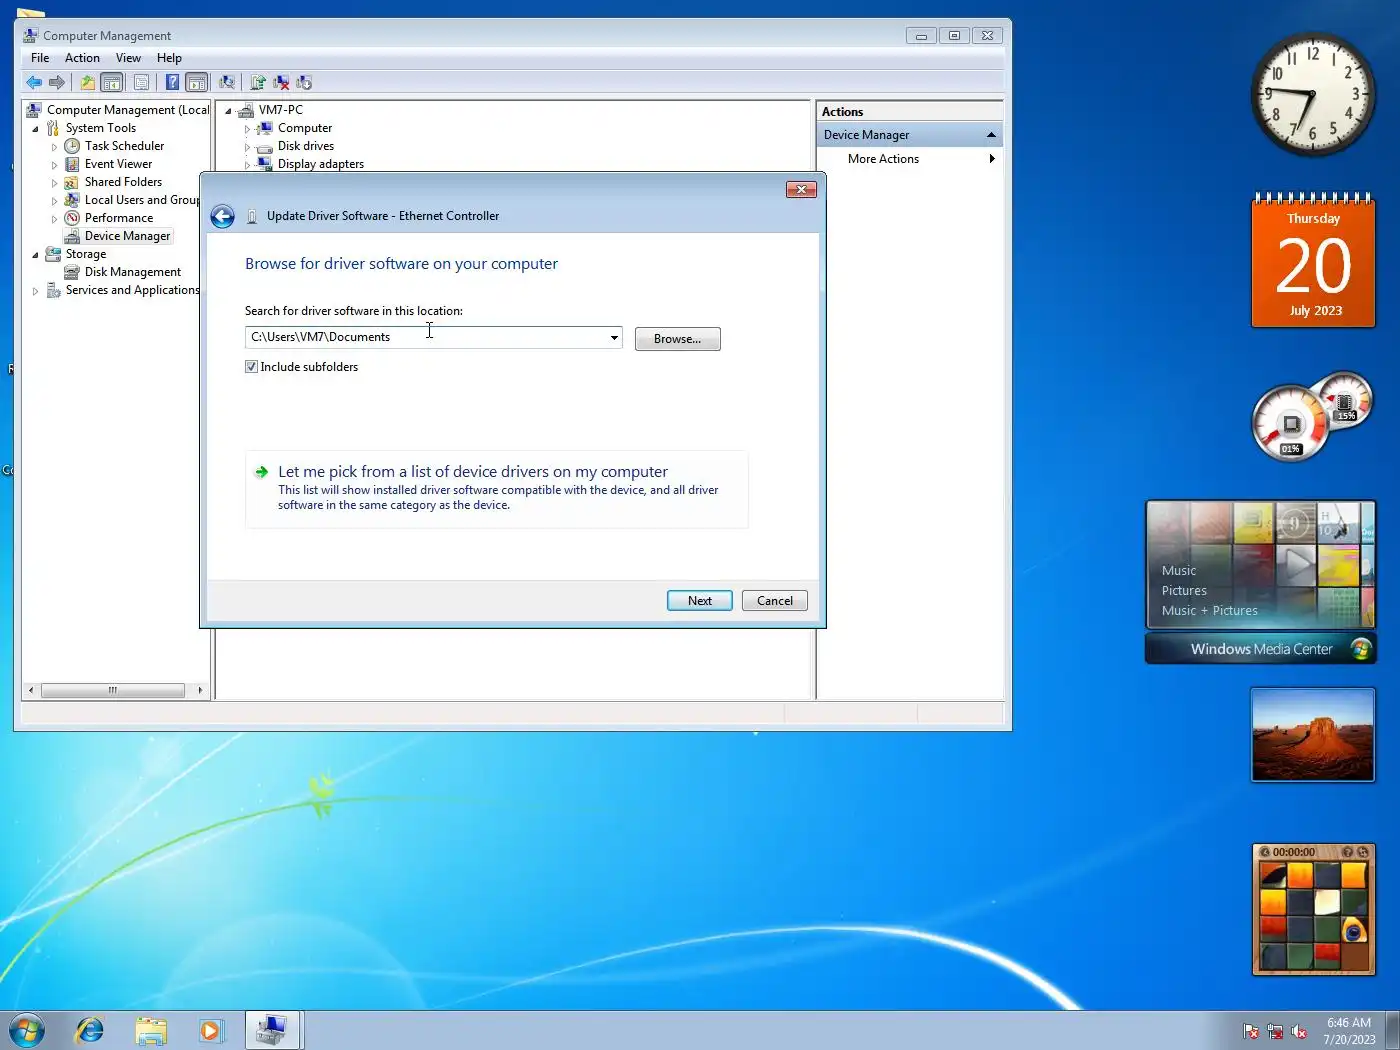This screenshot has width=1400, height=1050.
Task: Expand the Shared Folders node
Action: (x=55, y=183)
